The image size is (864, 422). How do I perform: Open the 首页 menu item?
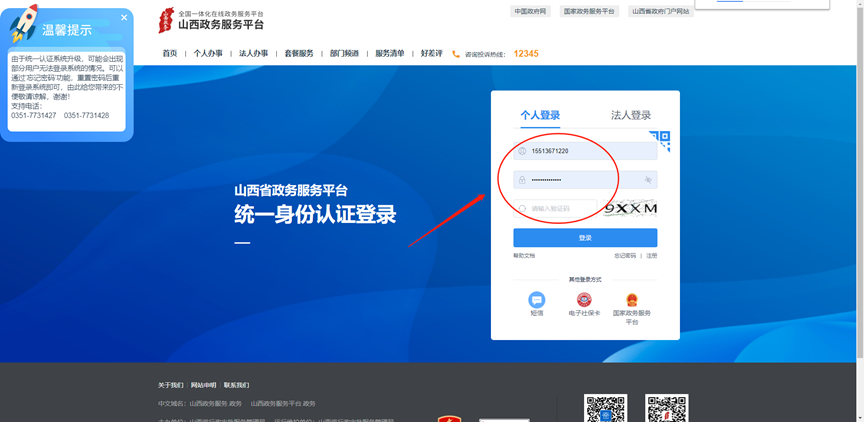coord(170,53)
